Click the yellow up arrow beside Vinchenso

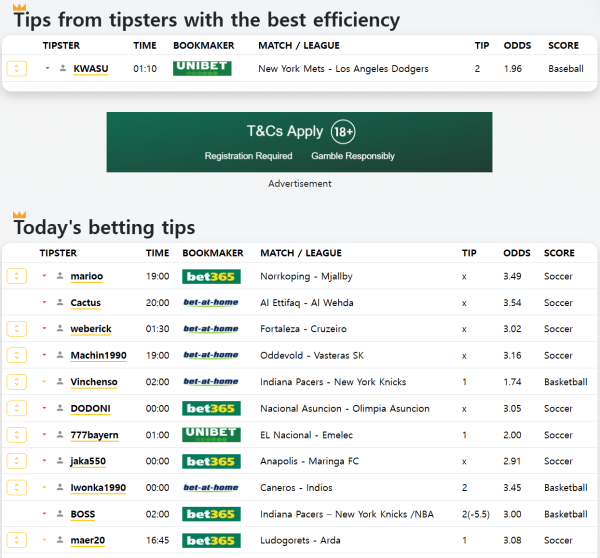coord(45,382)
